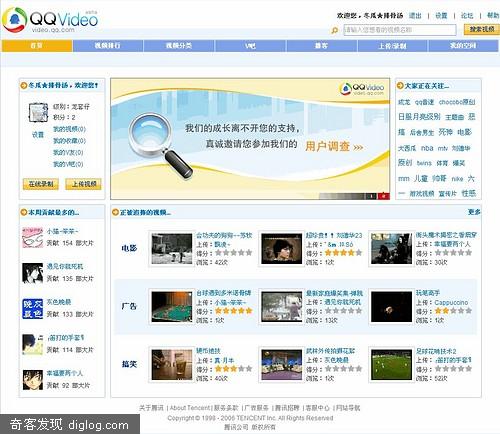Click the 退出 logout link

[x=415, y=15]
